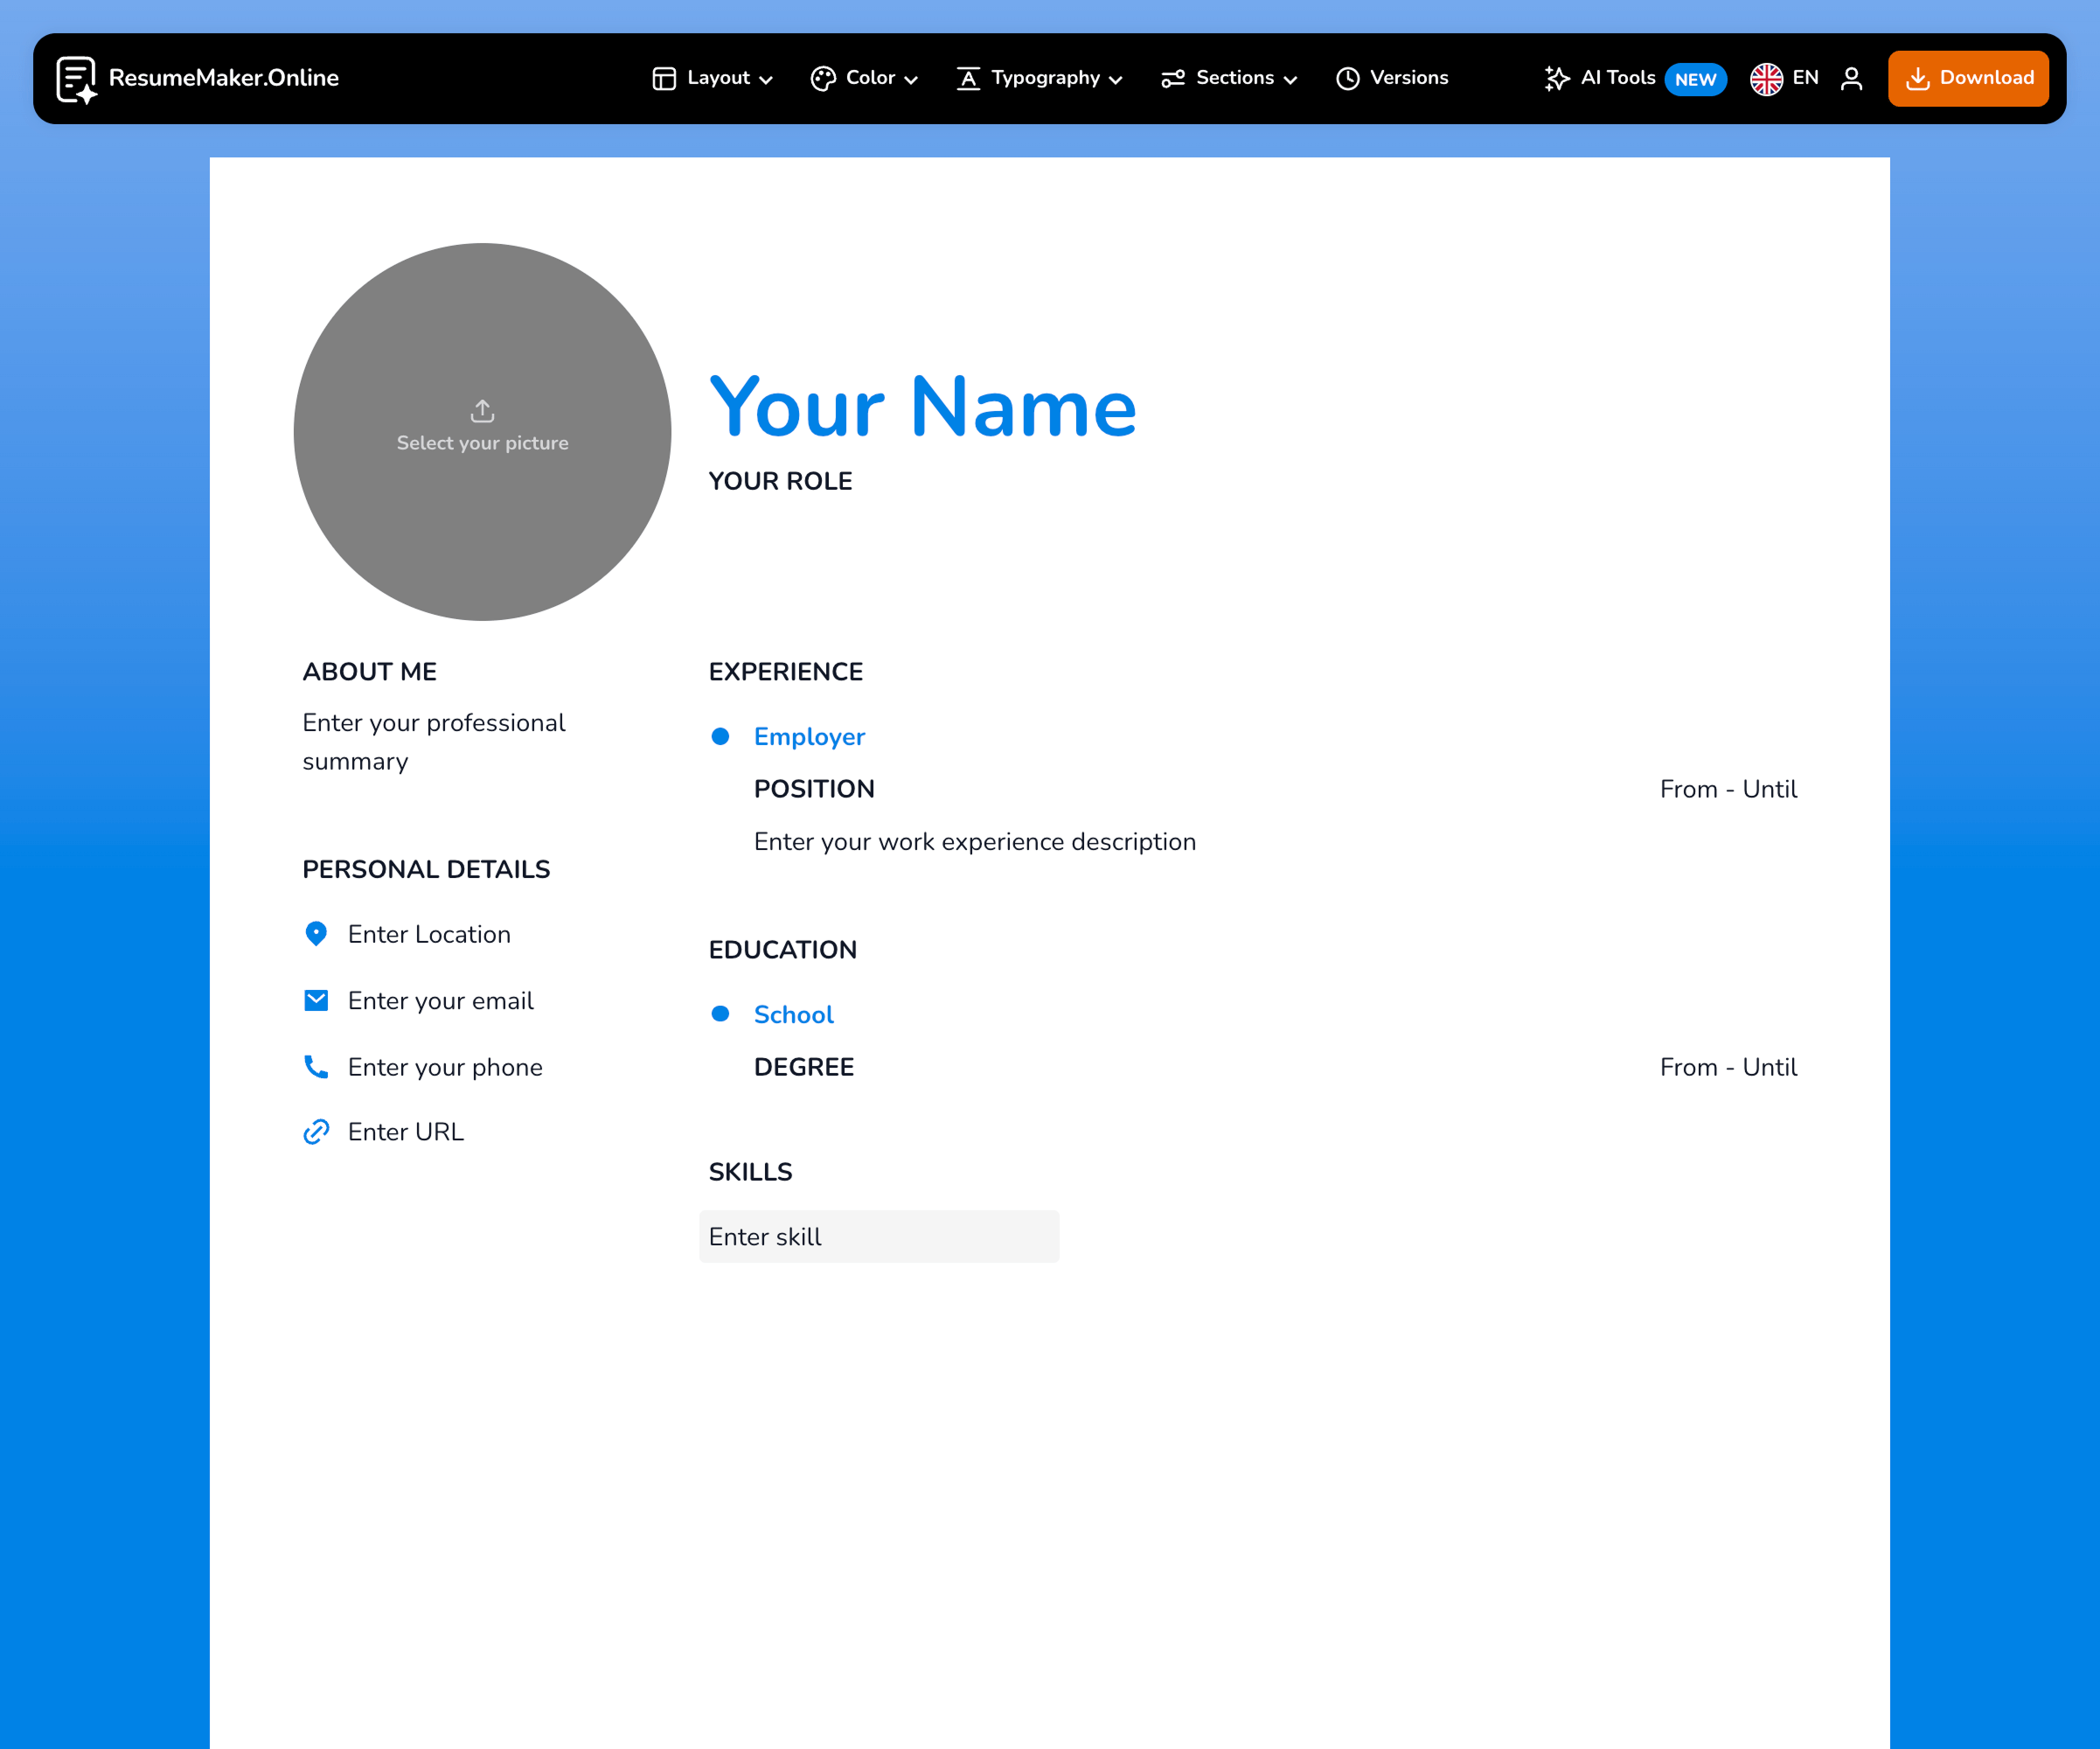This screenshot has height=1749, width=2100.
Task: Click the School link under Education
Action: coord(793,1014)
